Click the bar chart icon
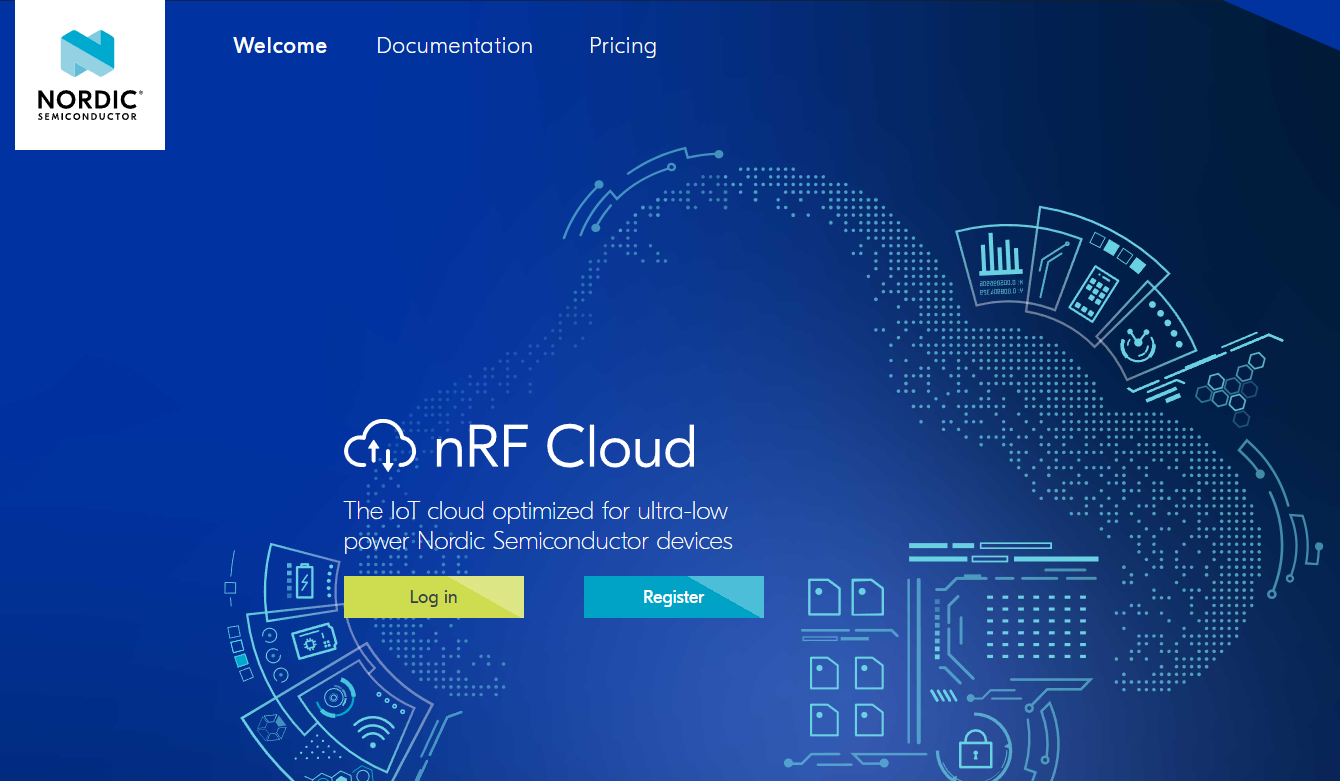This screenshot has width=1340, height=781. 999,255
